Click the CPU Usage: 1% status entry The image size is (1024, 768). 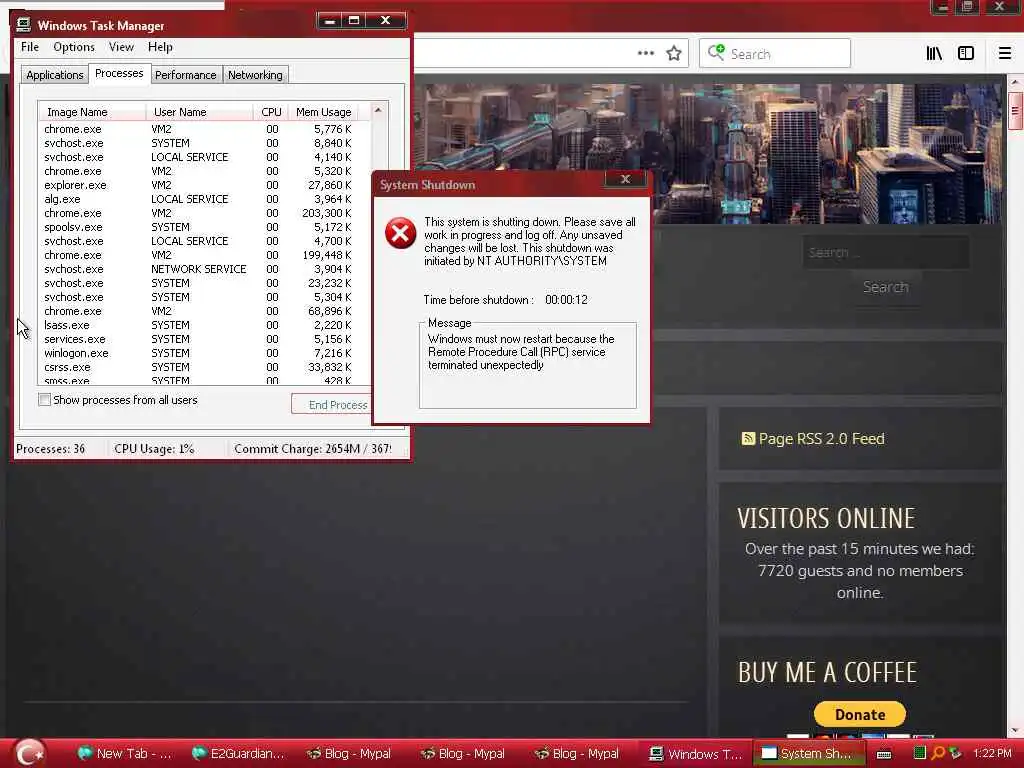154,449
